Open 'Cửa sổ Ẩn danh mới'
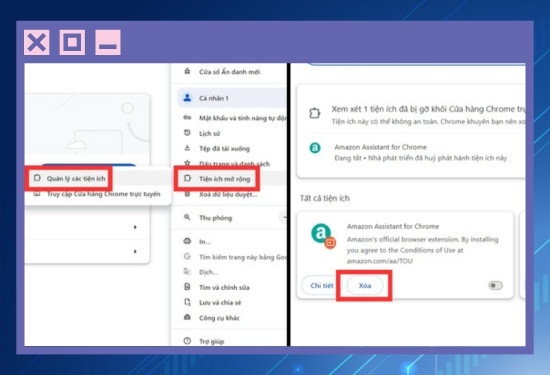Screen dimensions: 550x375 point(229,72)
